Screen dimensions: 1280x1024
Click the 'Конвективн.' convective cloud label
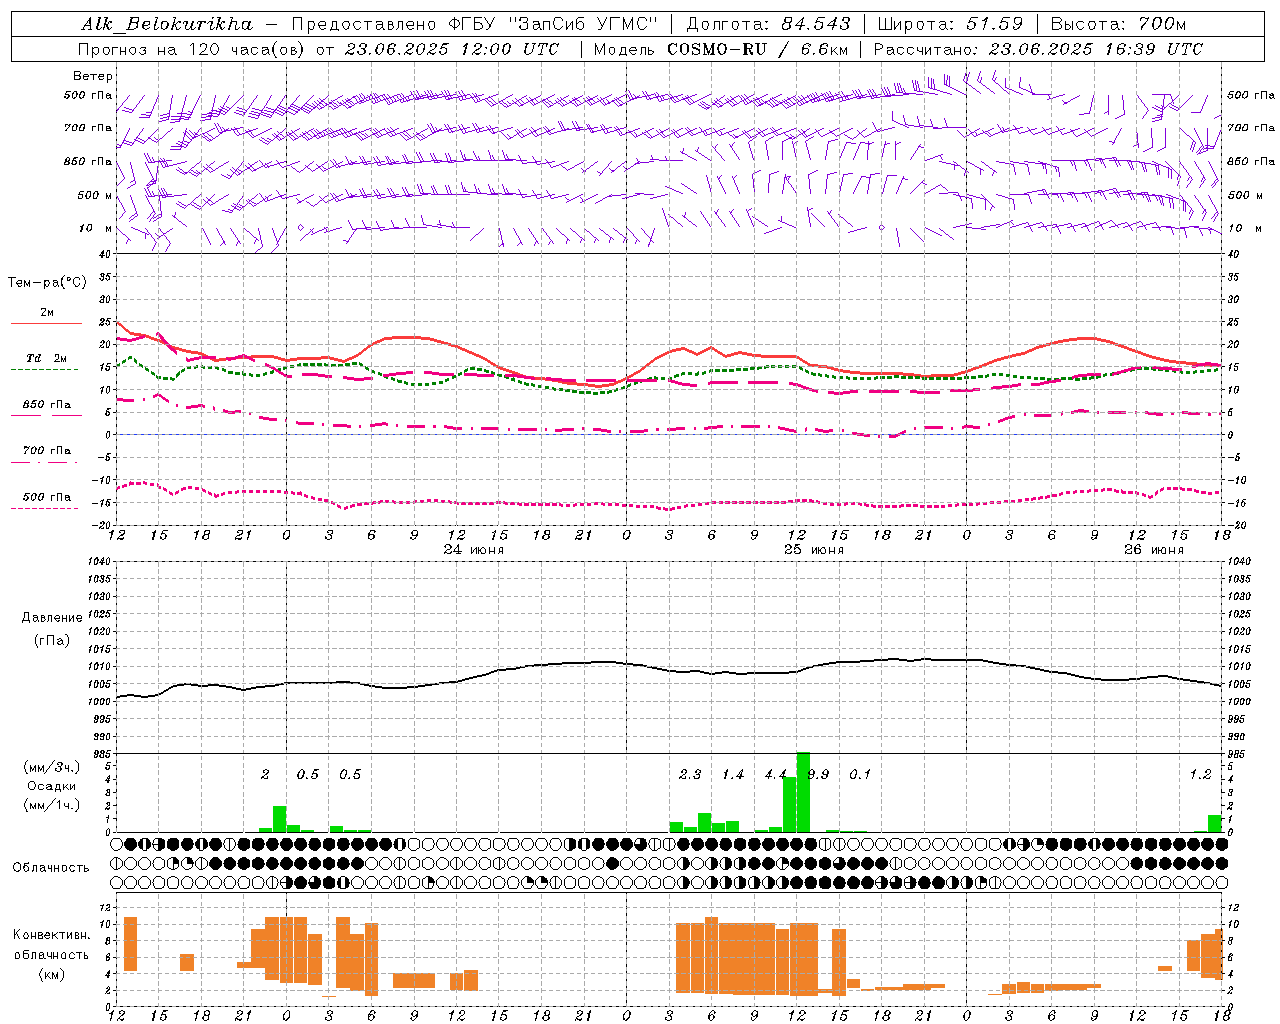[x=51, y=935]
